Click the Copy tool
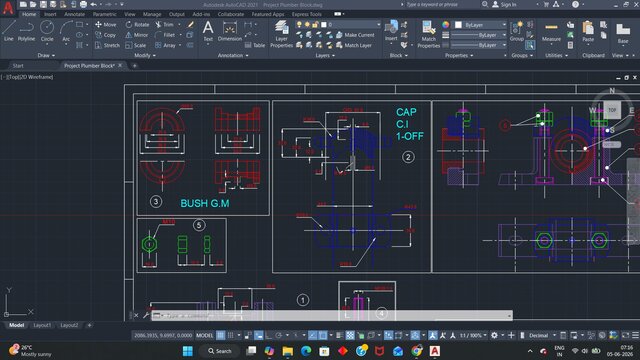Screen dimensions: 640x360 coord(106,35)
